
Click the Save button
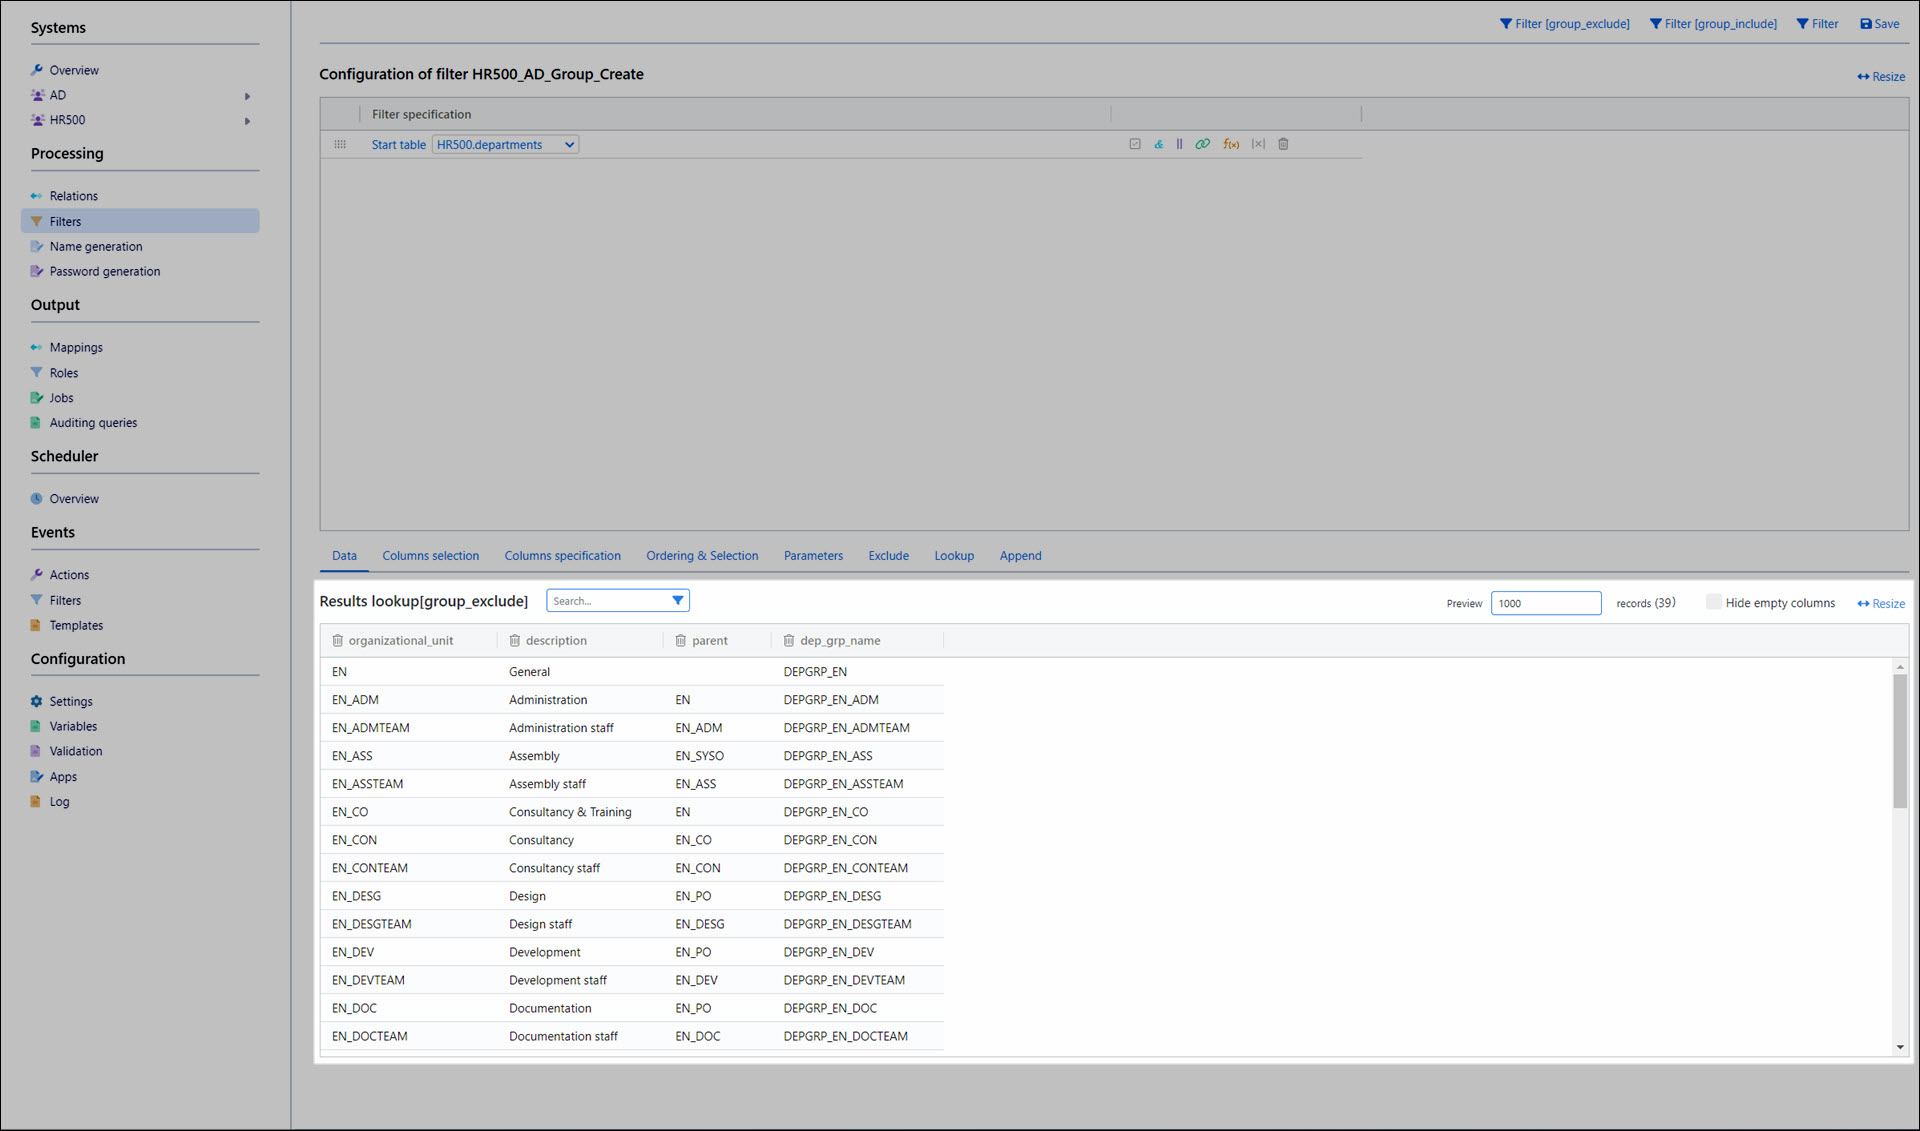pos(1879,24)
